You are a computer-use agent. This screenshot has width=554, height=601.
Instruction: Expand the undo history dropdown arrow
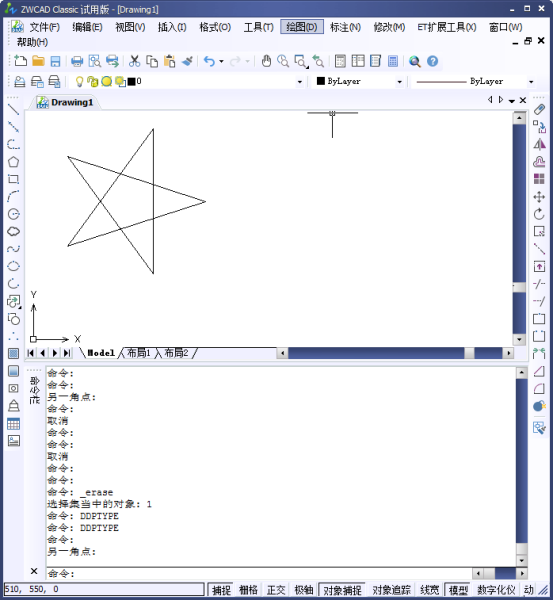point(221,61)
